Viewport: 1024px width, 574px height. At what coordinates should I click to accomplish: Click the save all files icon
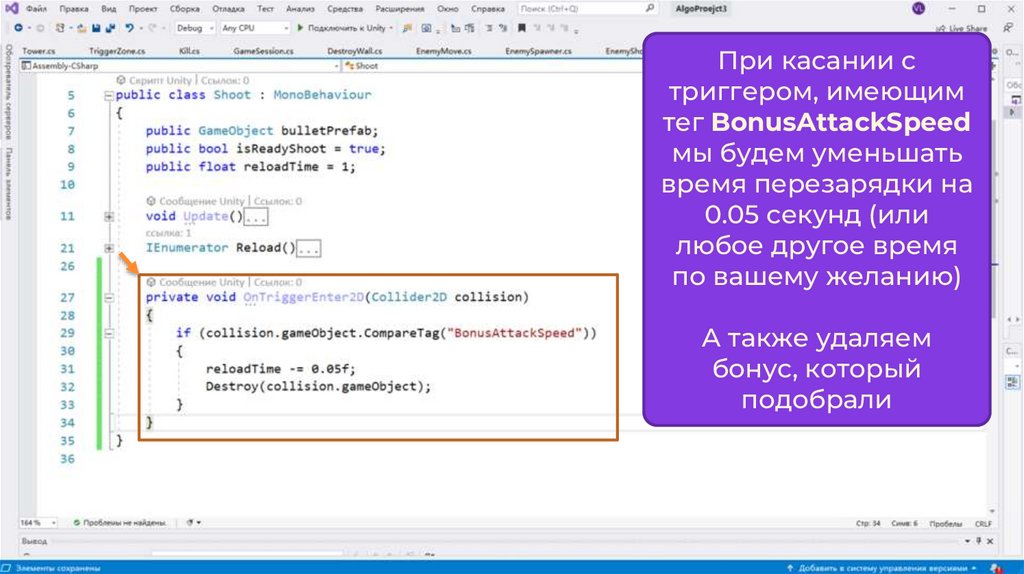(110, 28)
